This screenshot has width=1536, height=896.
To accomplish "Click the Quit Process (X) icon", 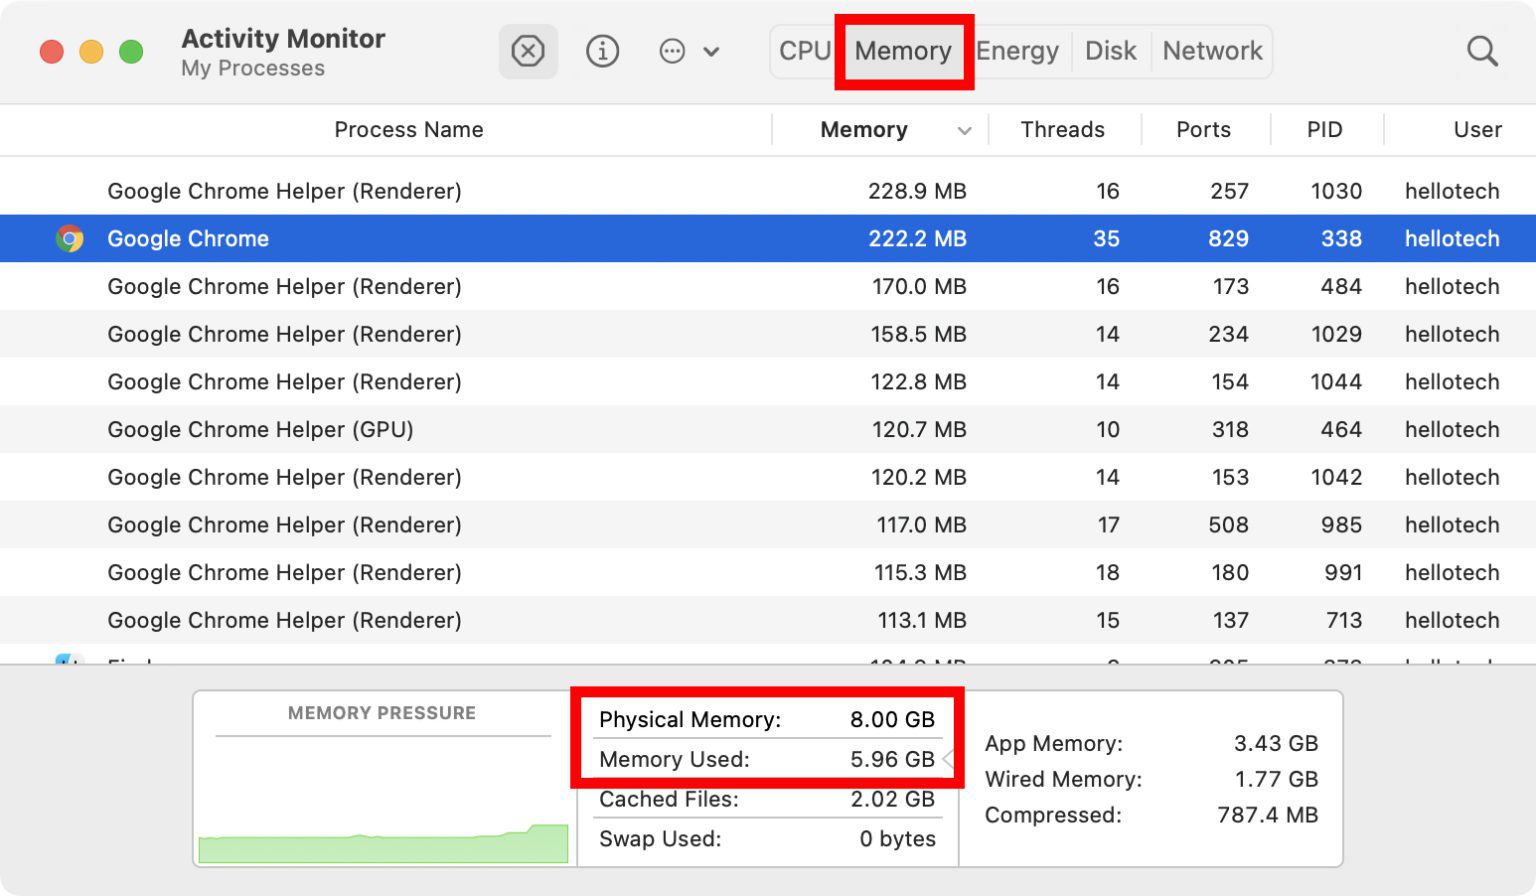I will [528, 51].
